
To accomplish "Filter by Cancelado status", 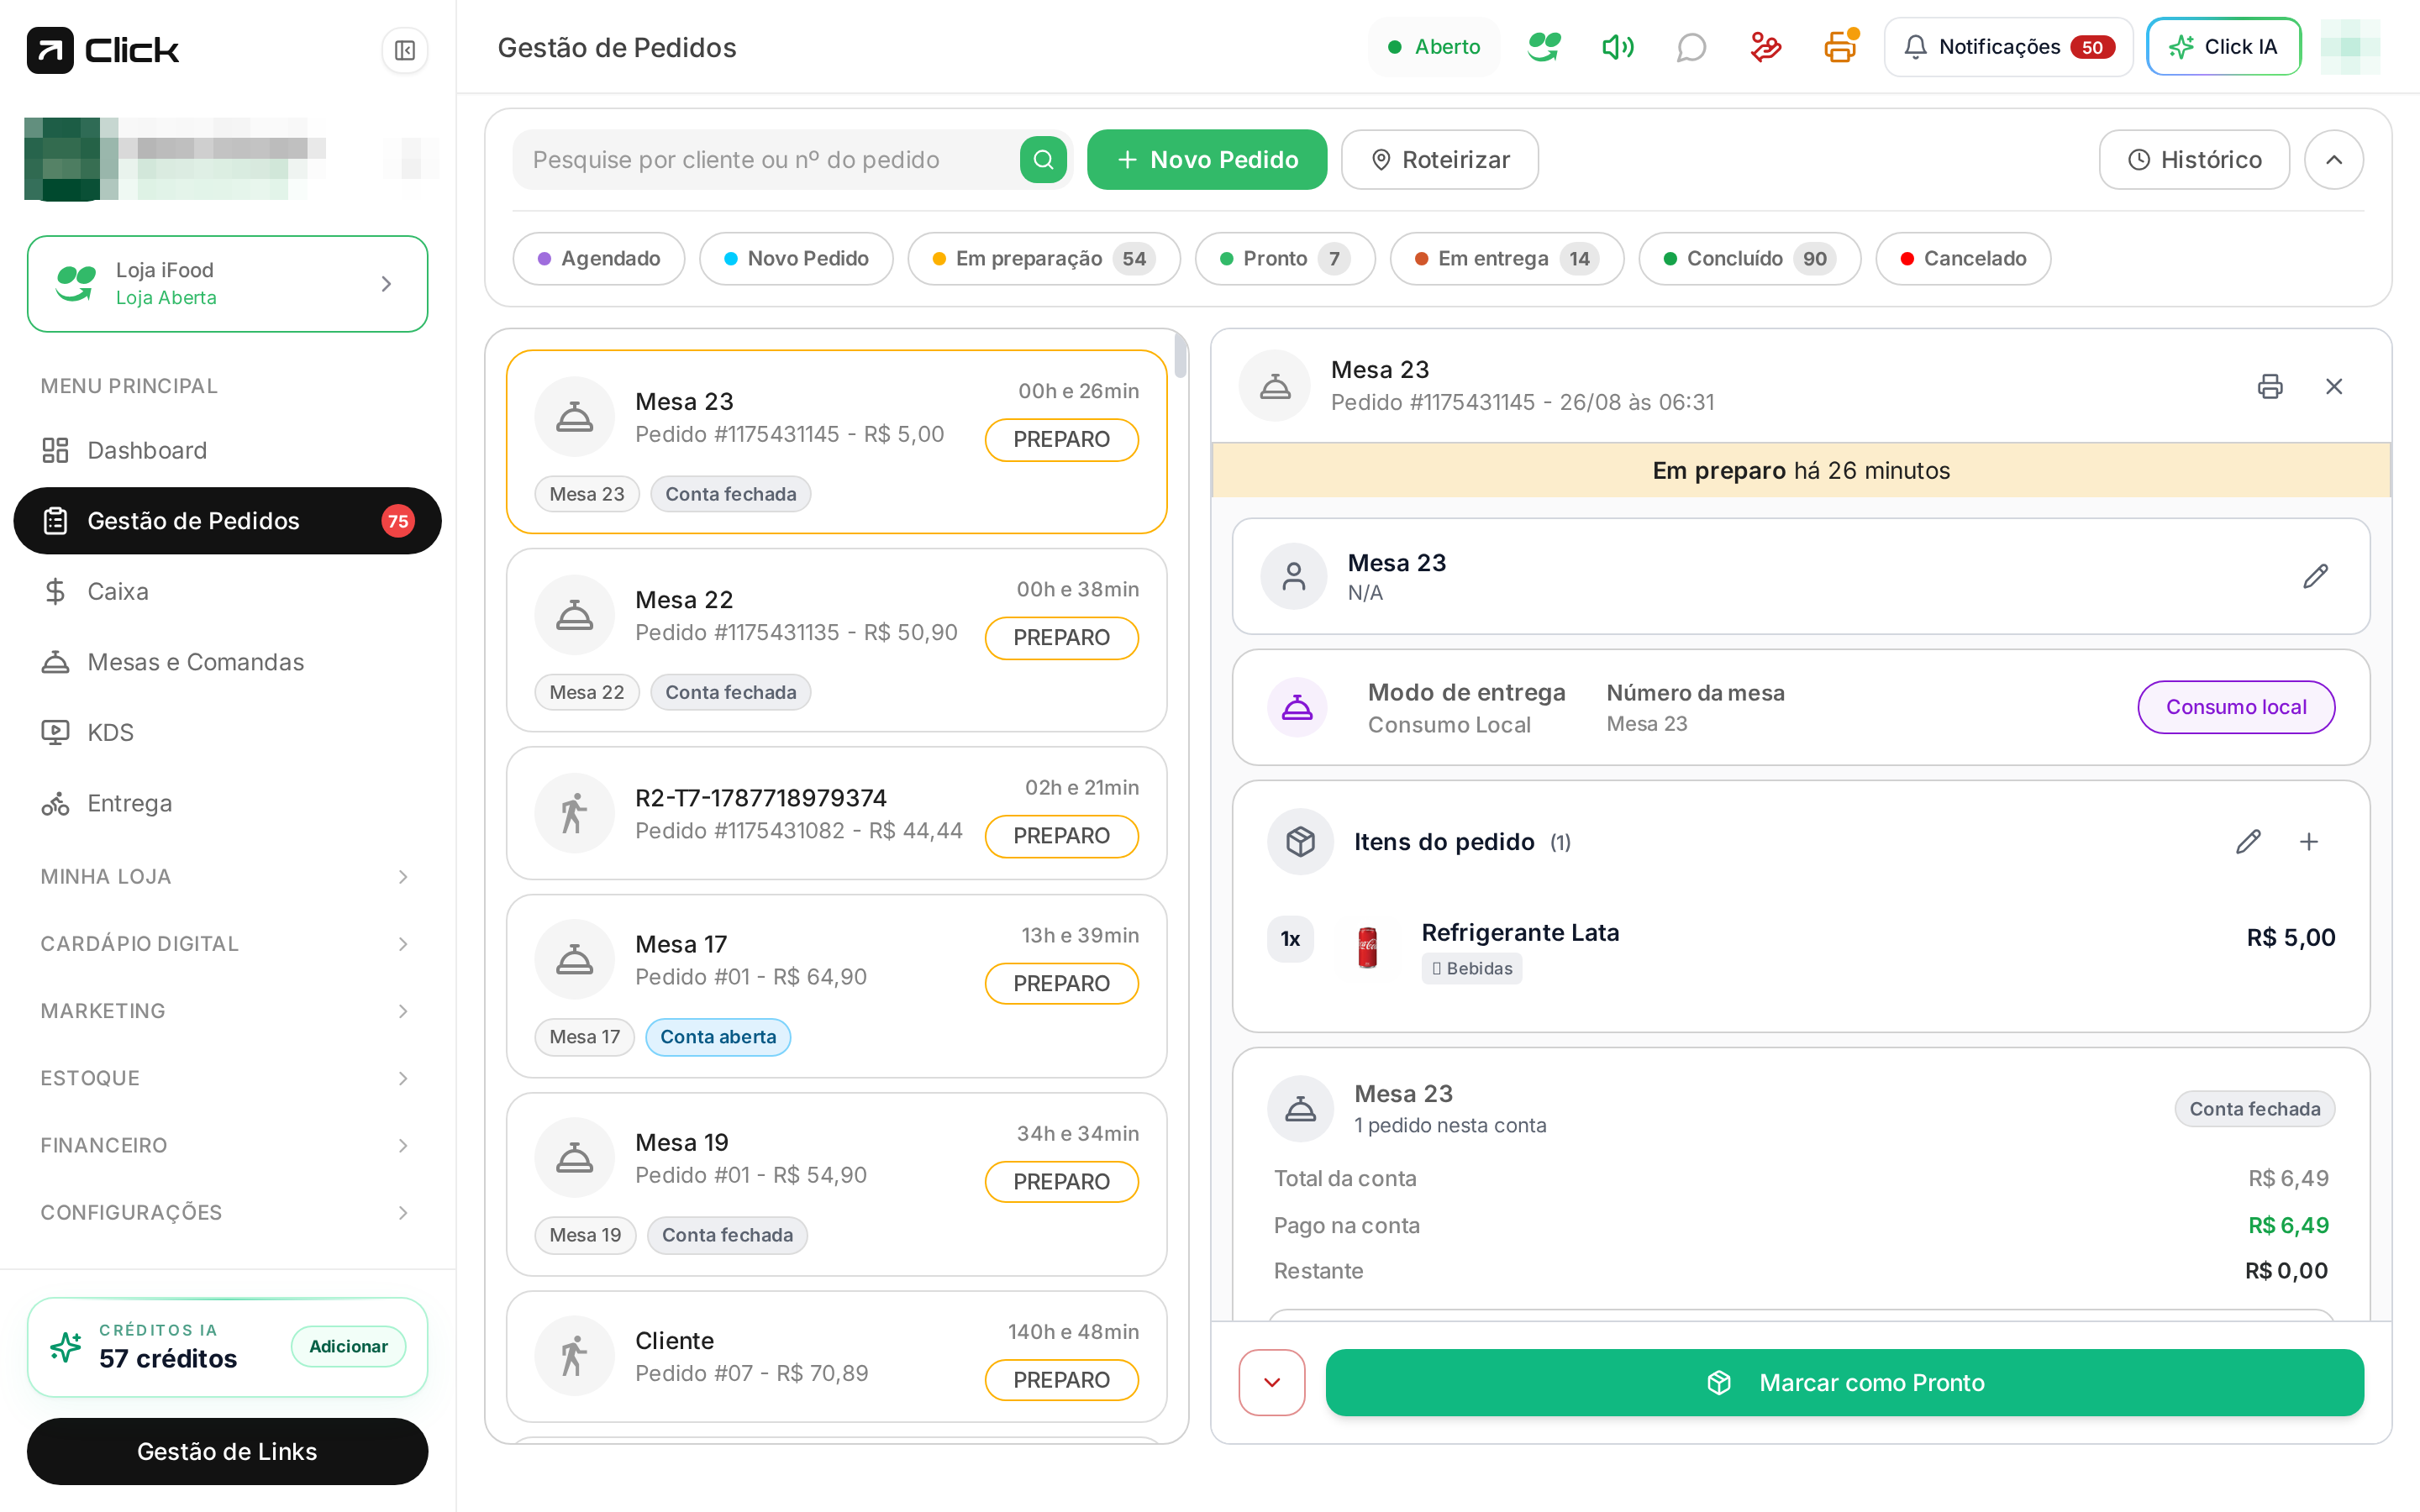I will (1963, 259).
